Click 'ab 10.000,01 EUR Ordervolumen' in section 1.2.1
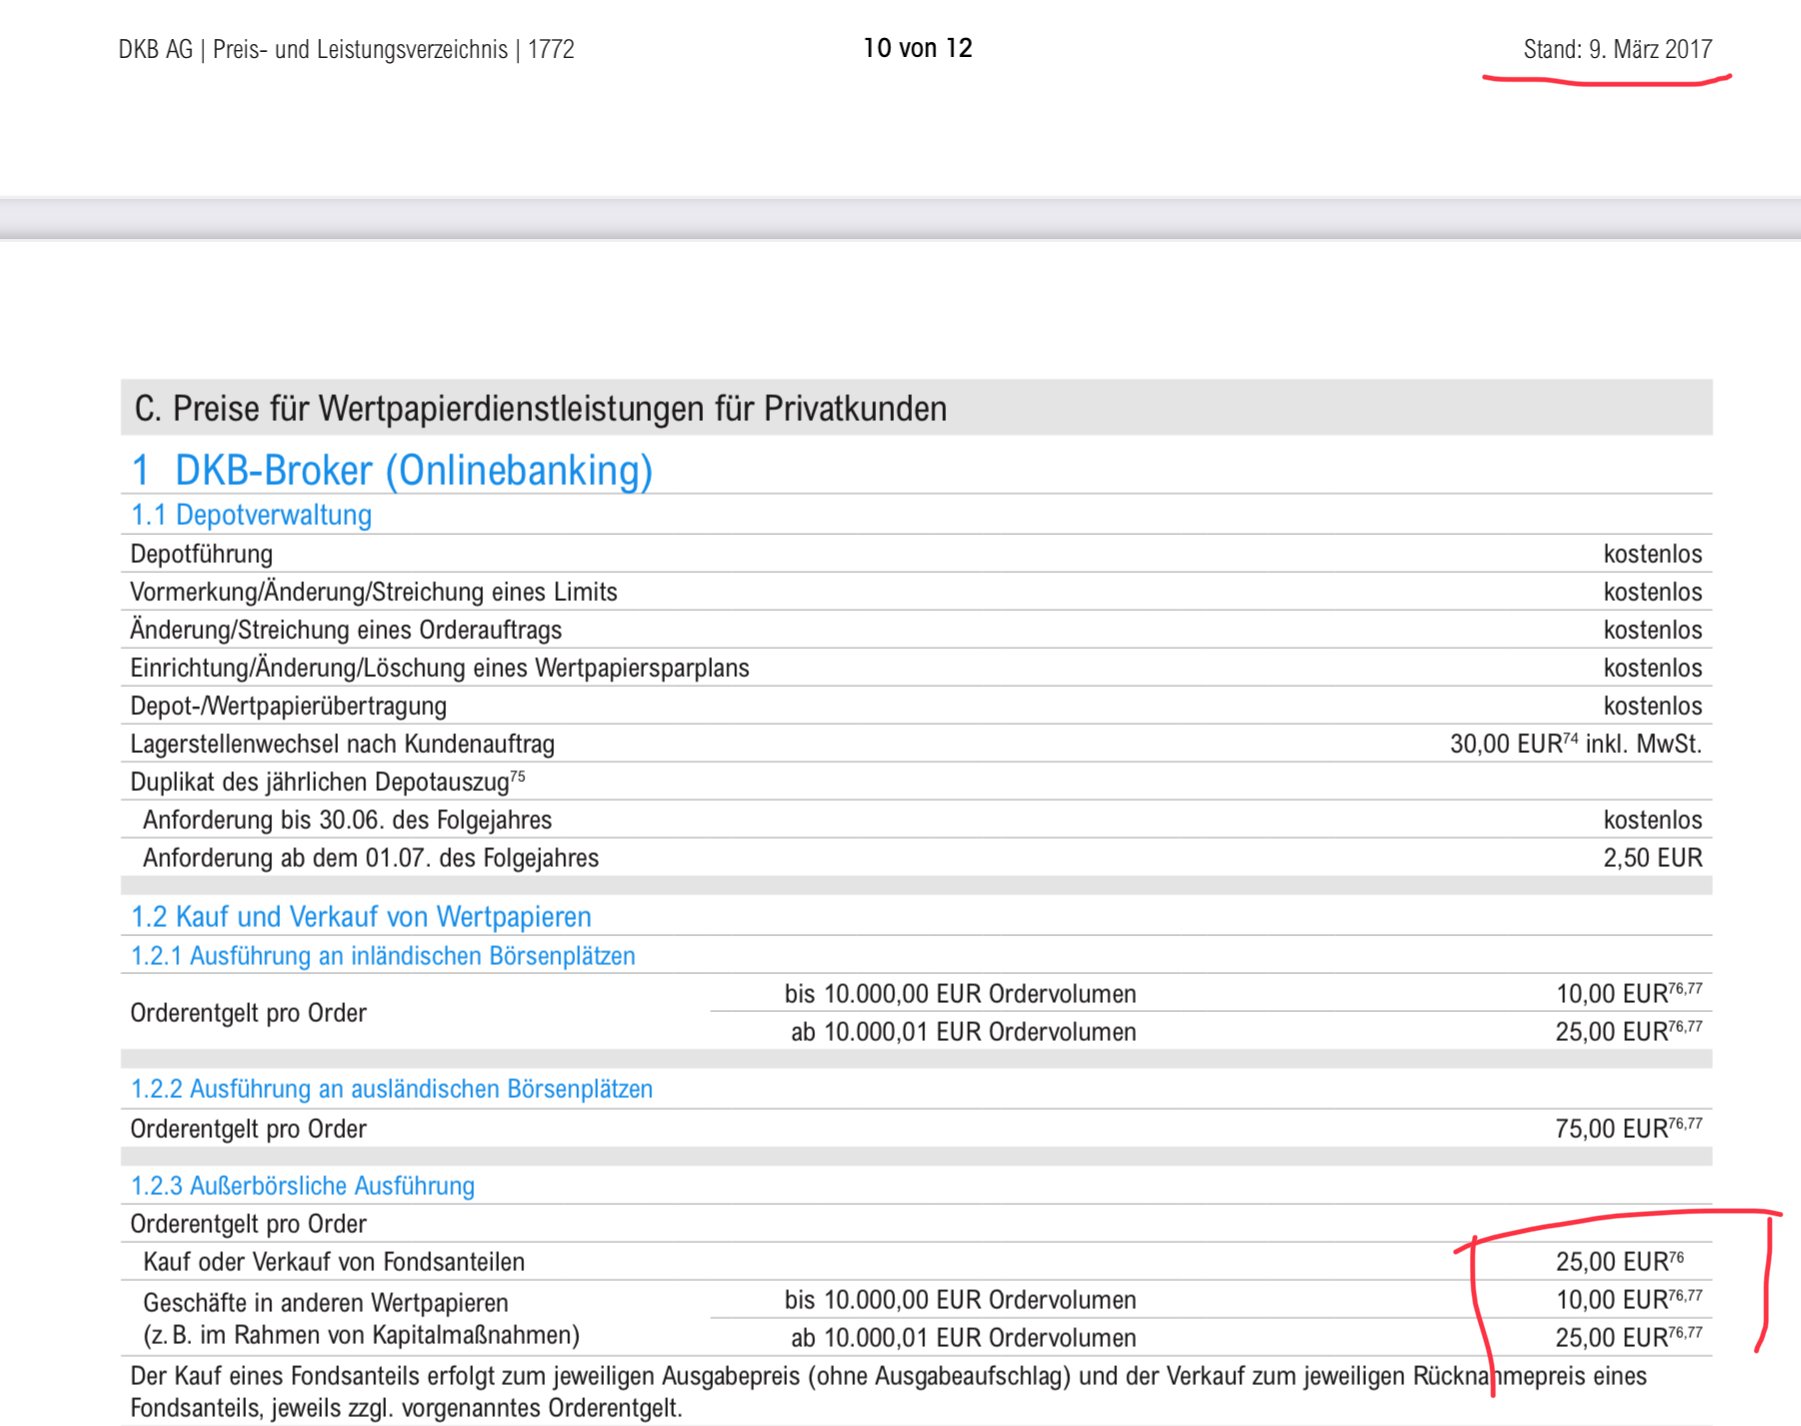This screenshot has height=1426, width=1801. coord(963,1031)
